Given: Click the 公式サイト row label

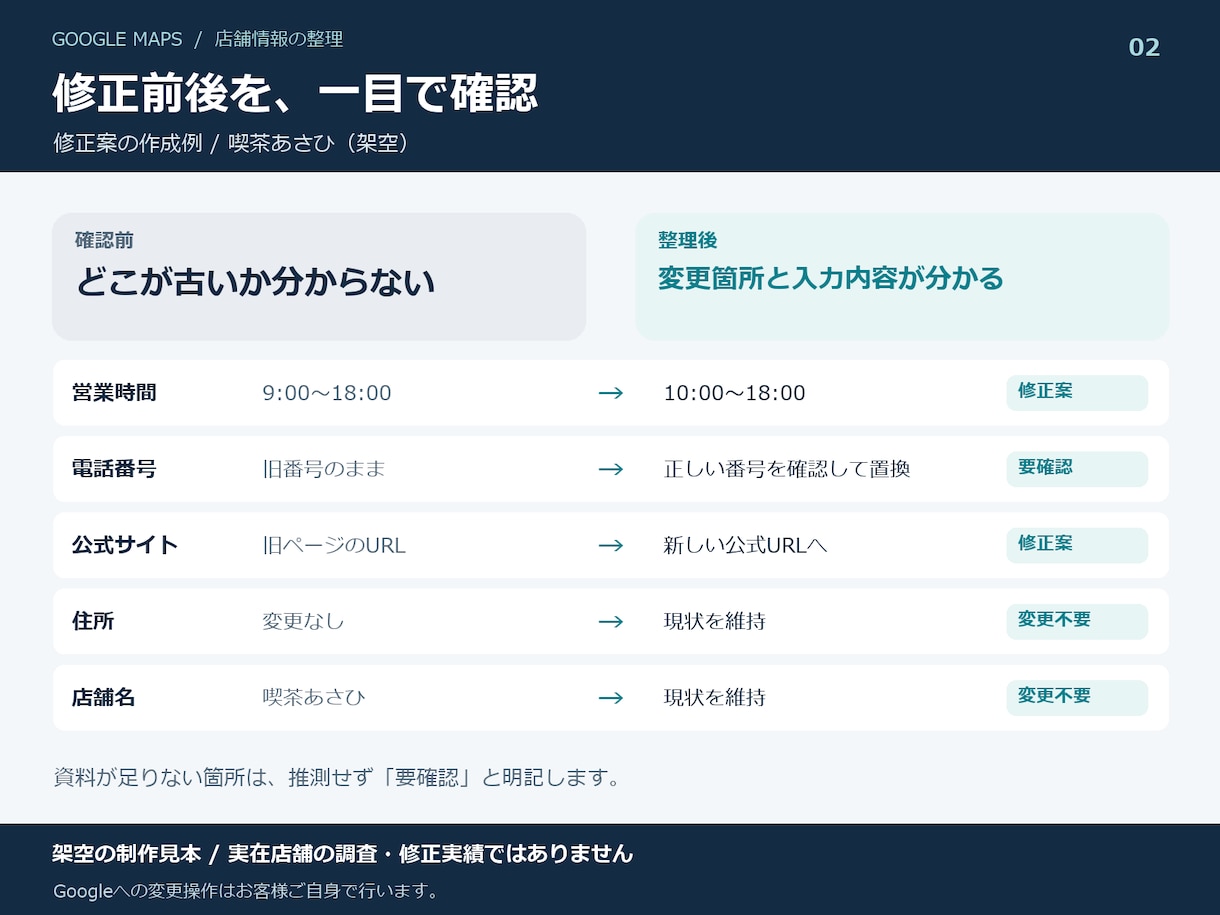Looking at the screenshot, I should (x=125, y=545).
